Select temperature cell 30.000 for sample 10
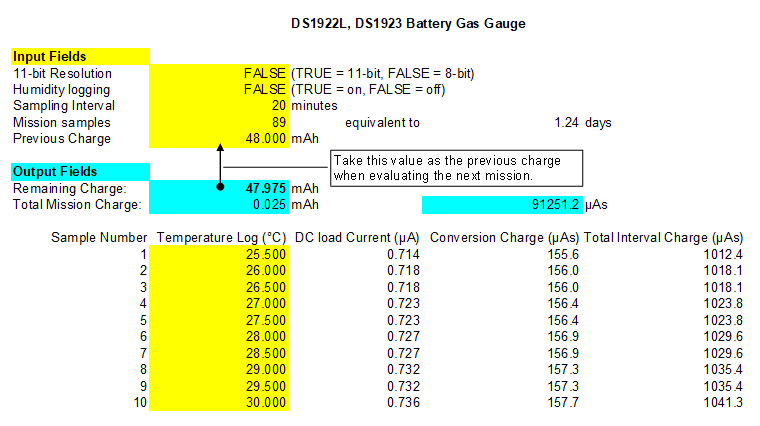The image size is (760, 426). [x=219, y=402]
